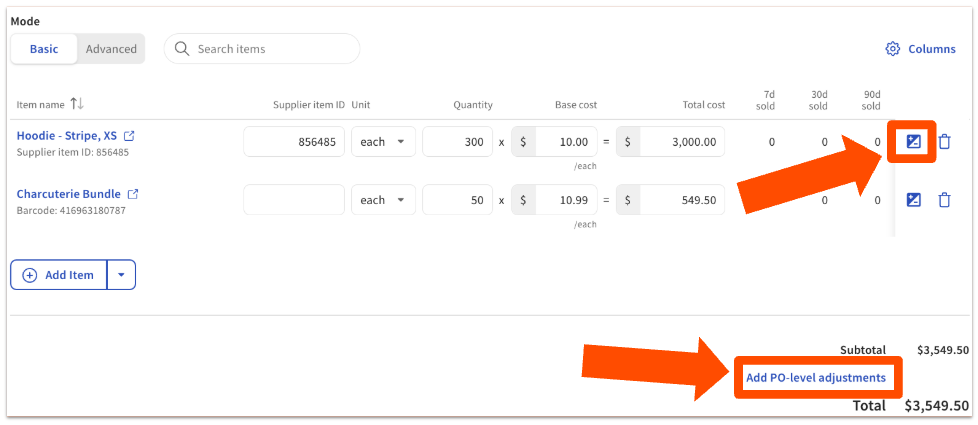Image resolution: width=978 pixels, height=425 pixels.
Task: Open Charcuterie Bundle external link icon
Action: click(133, 194)
